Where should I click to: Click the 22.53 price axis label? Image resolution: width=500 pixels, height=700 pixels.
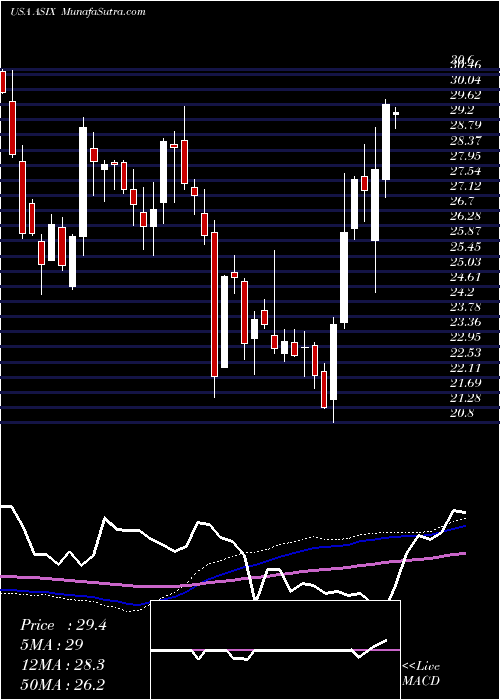(x=466, y=353)
